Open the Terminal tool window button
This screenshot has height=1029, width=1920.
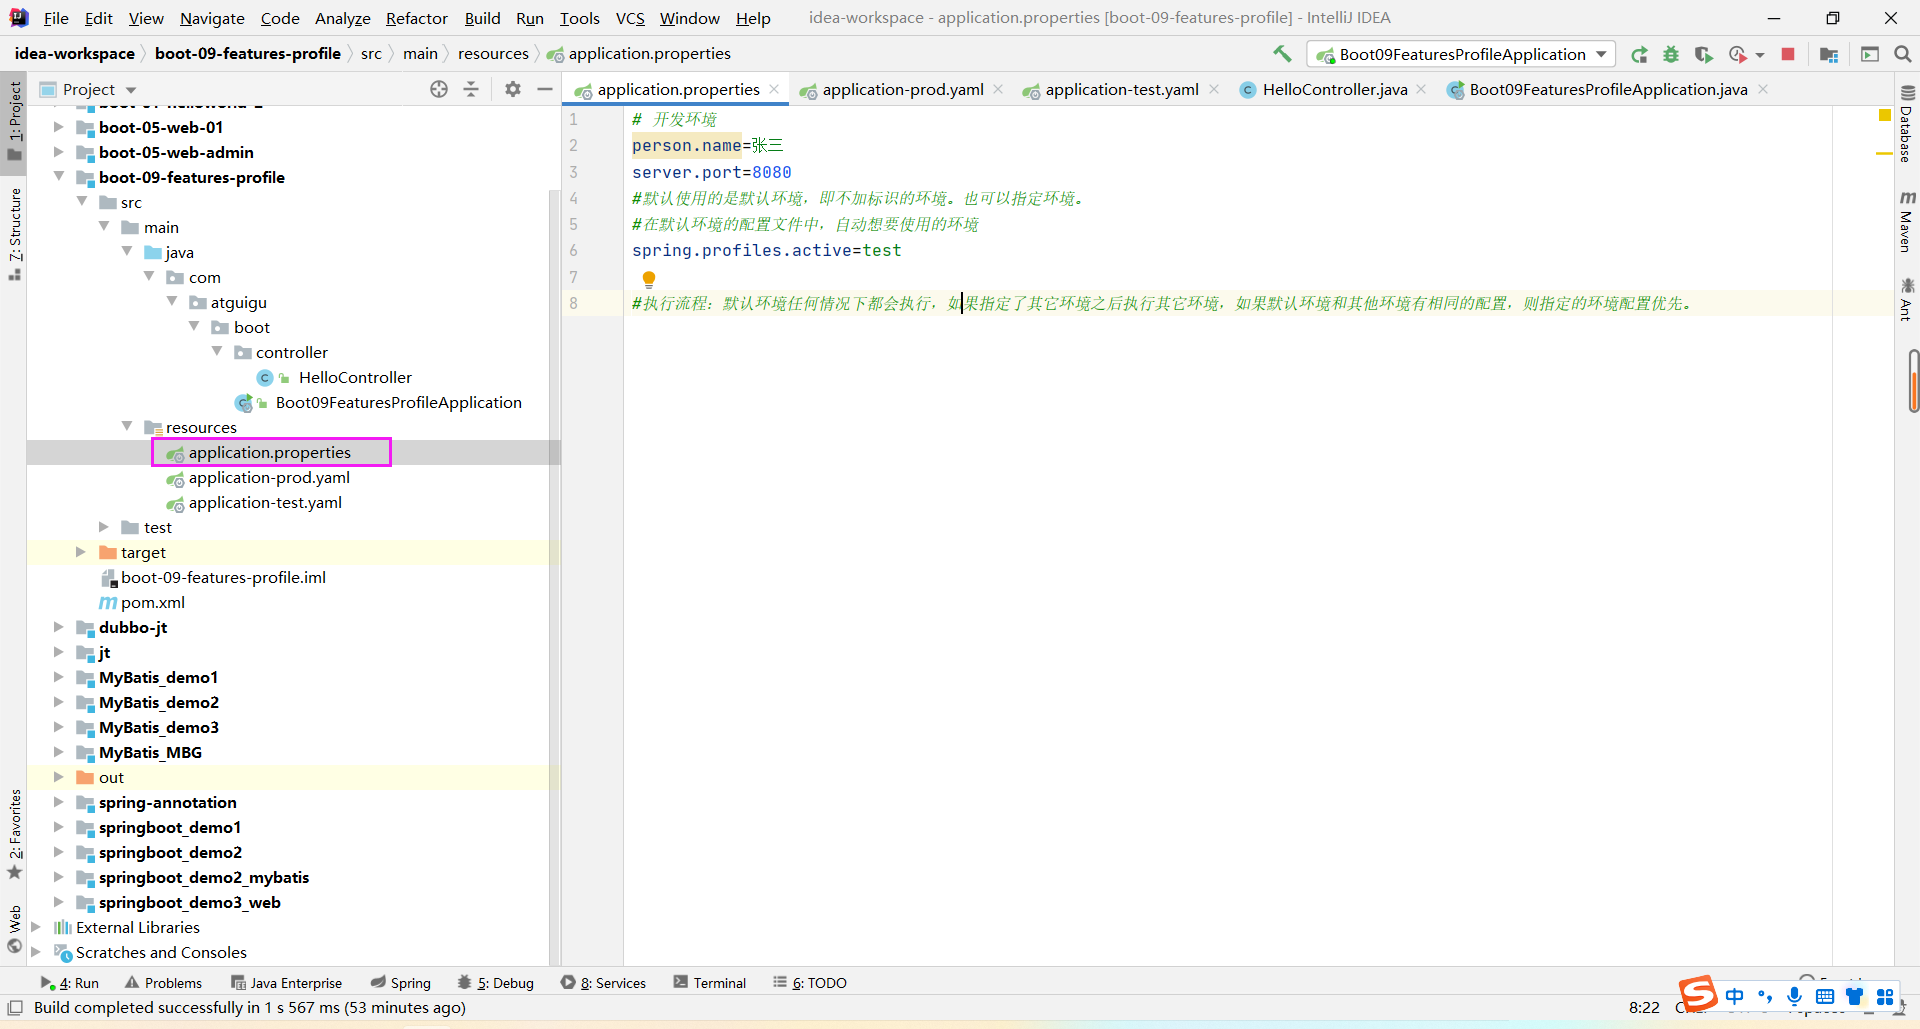[710, 983]
